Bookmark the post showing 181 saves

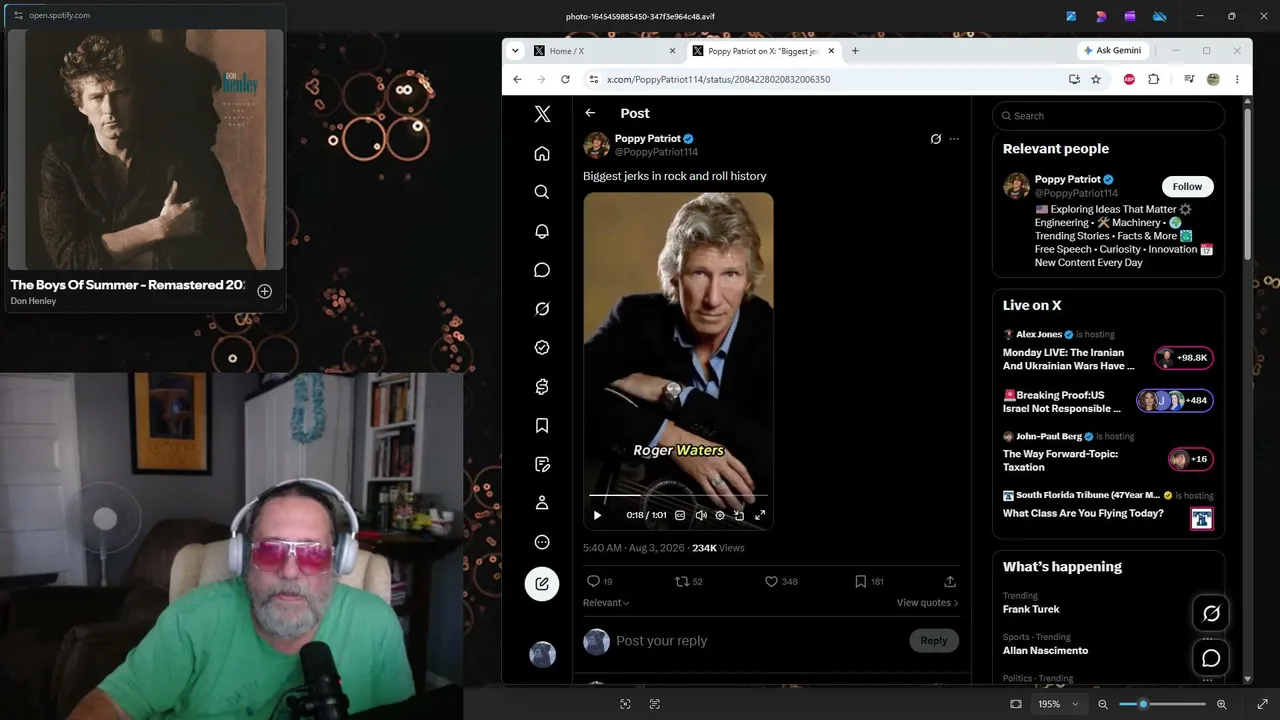[860, 581]
